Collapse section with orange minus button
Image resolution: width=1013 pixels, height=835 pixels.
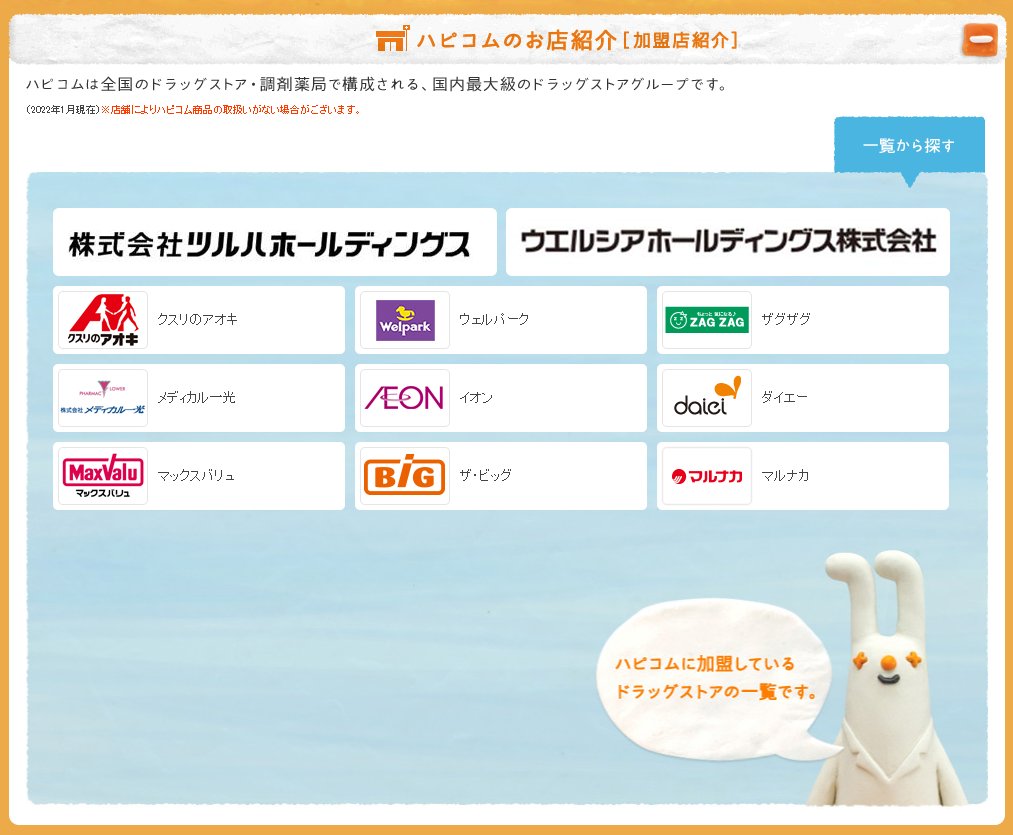click(979, 39)
